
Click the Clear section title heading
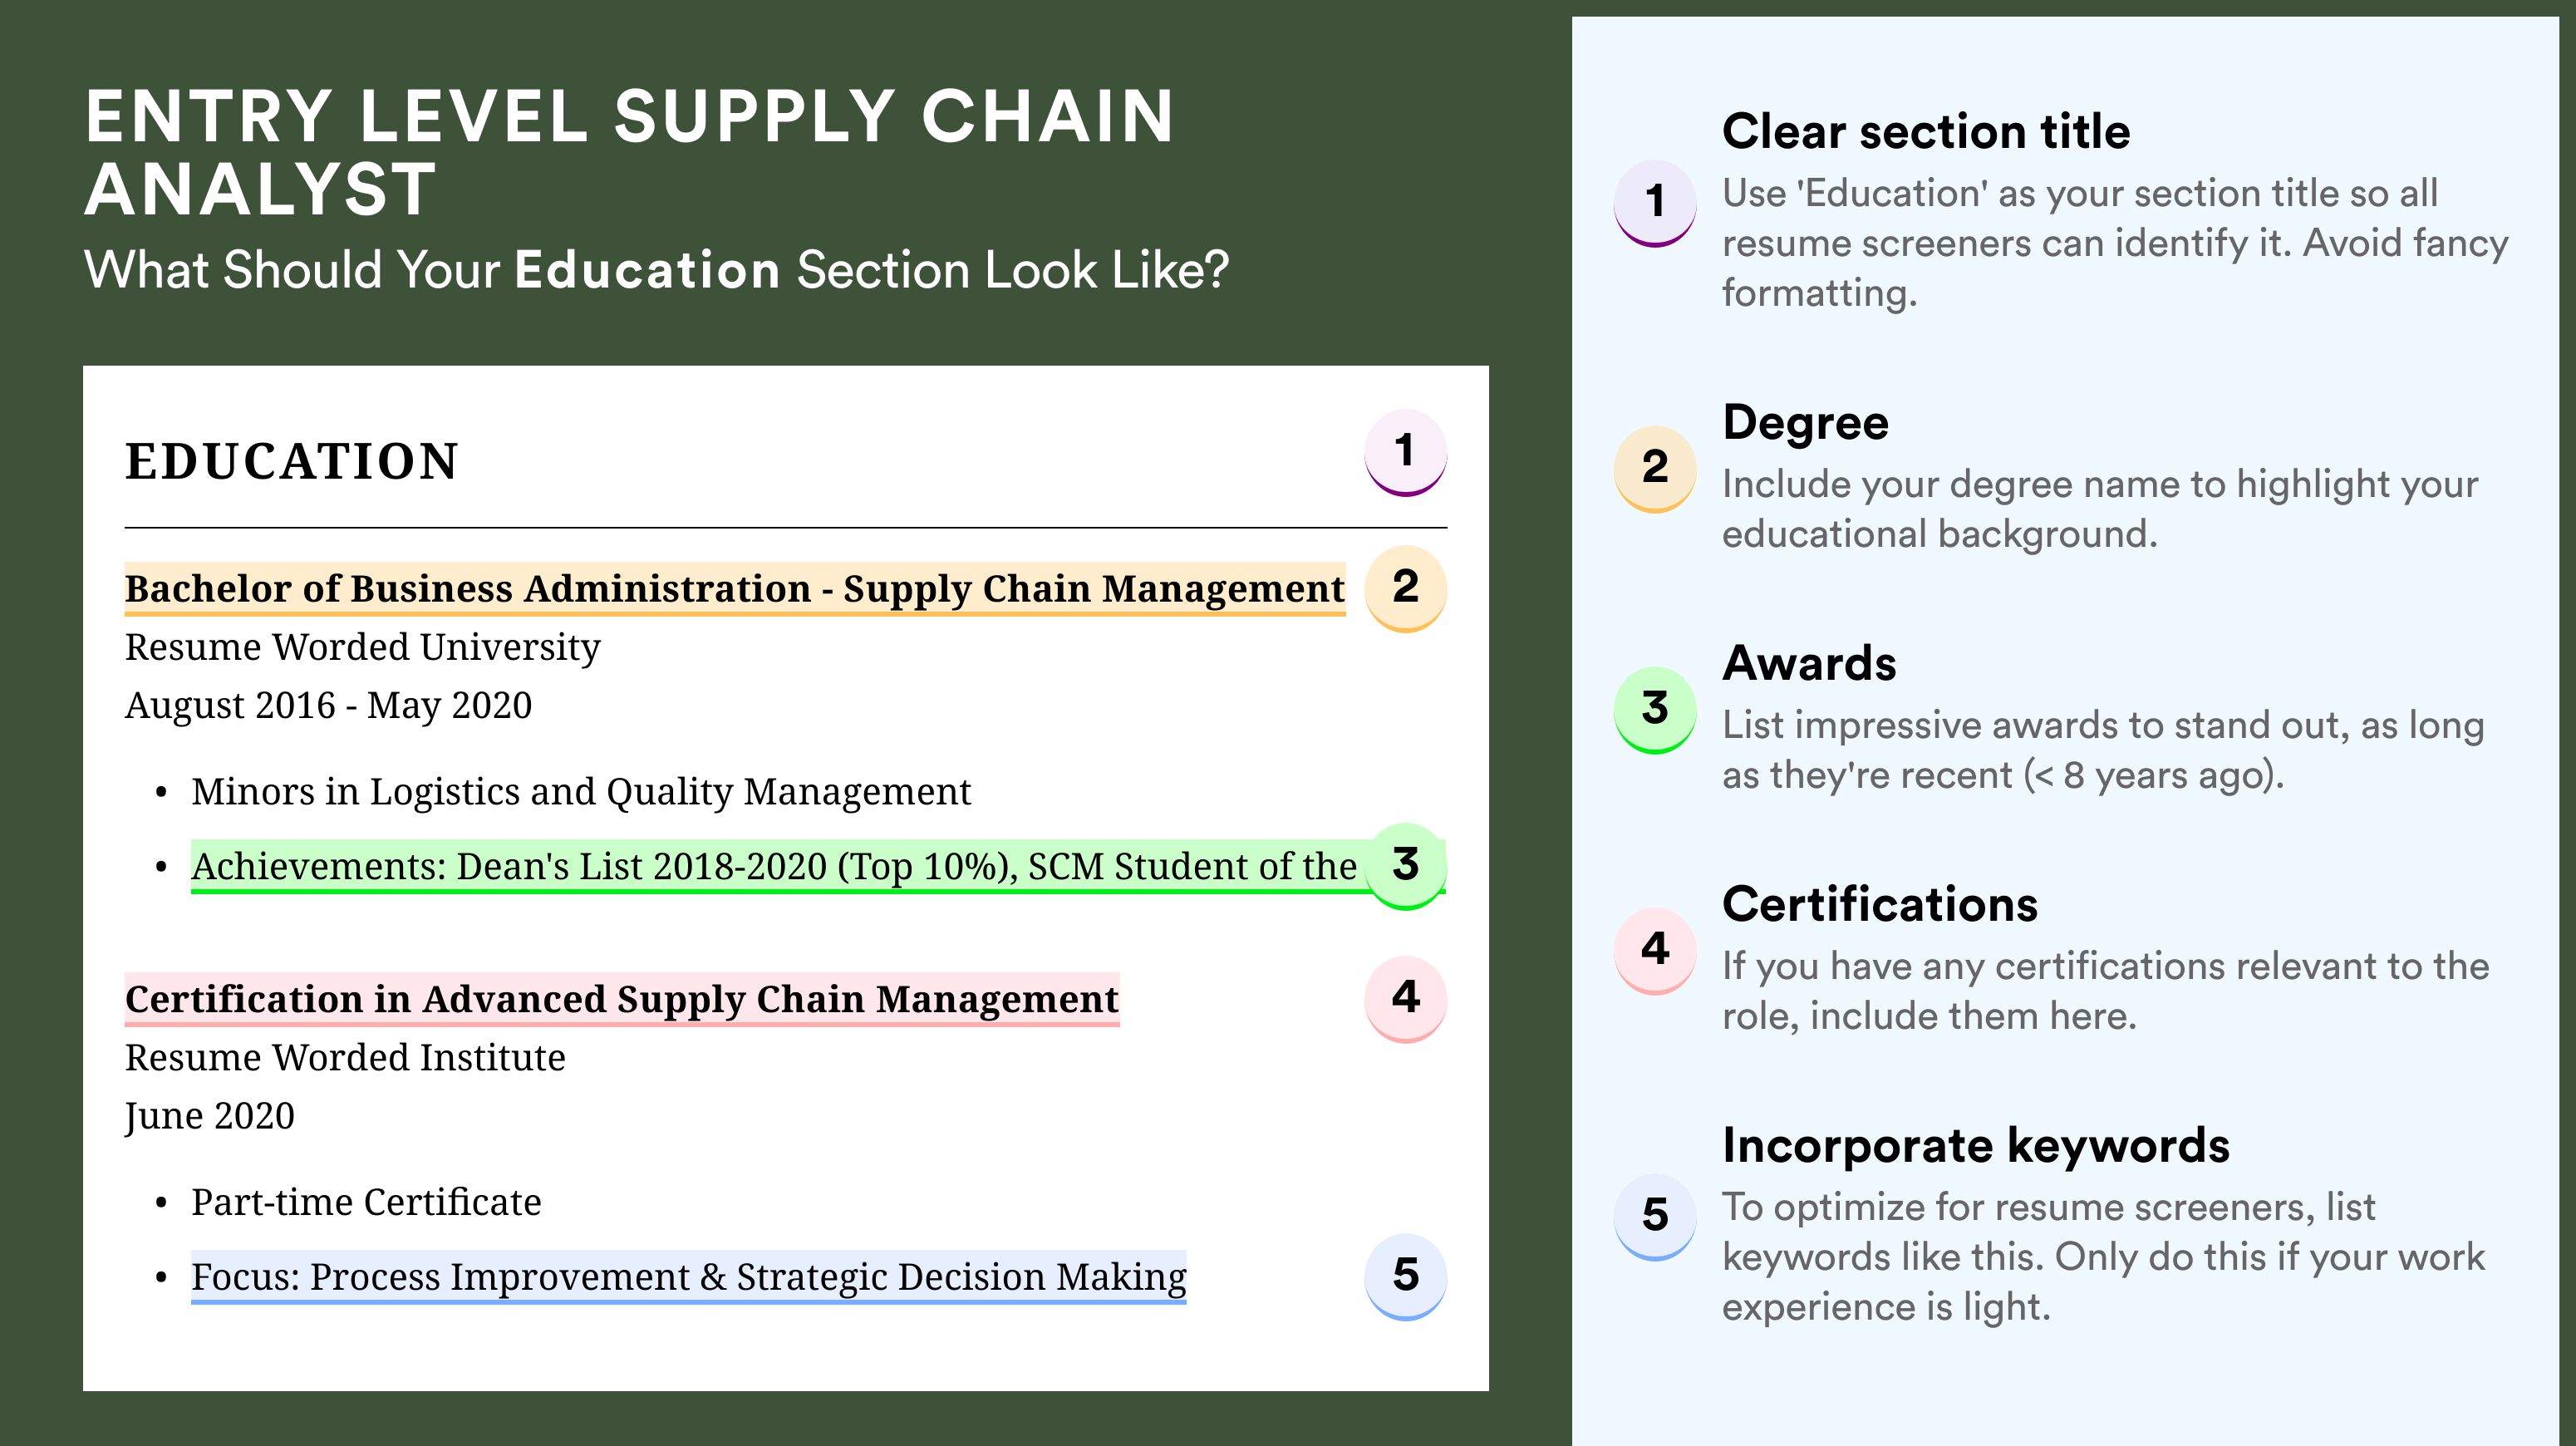(1926, 131)
